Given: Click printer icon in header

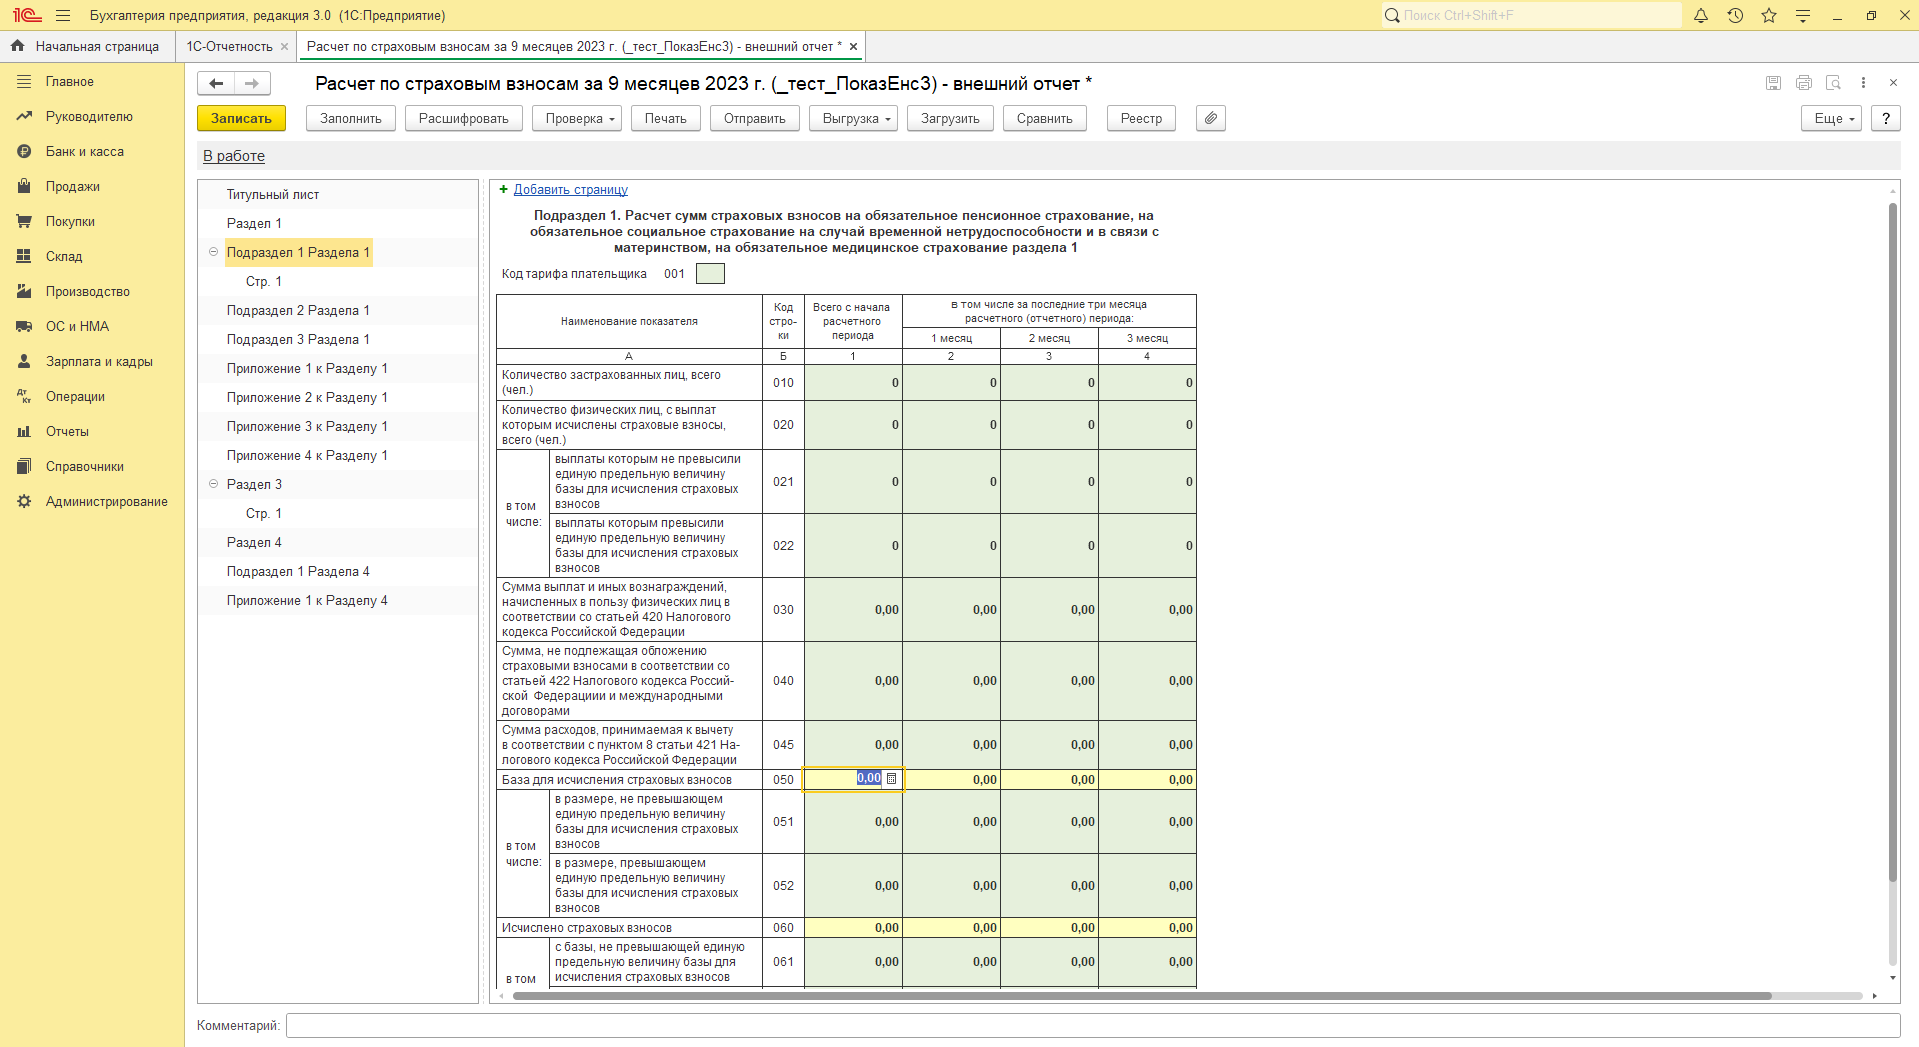Looking at the screenshot, I should click(1803, 83).
